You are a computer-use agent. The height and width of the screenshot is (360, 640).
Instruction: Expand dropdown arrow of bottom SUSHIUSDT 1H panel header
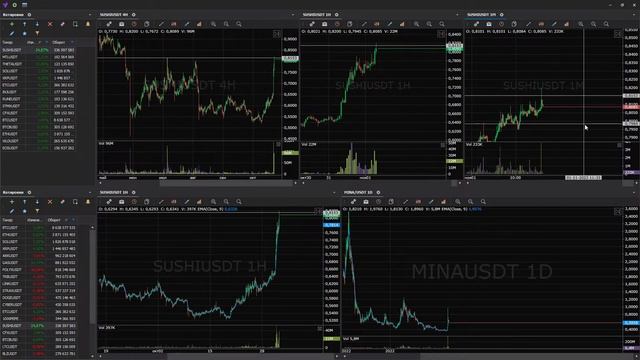[334, 192]
